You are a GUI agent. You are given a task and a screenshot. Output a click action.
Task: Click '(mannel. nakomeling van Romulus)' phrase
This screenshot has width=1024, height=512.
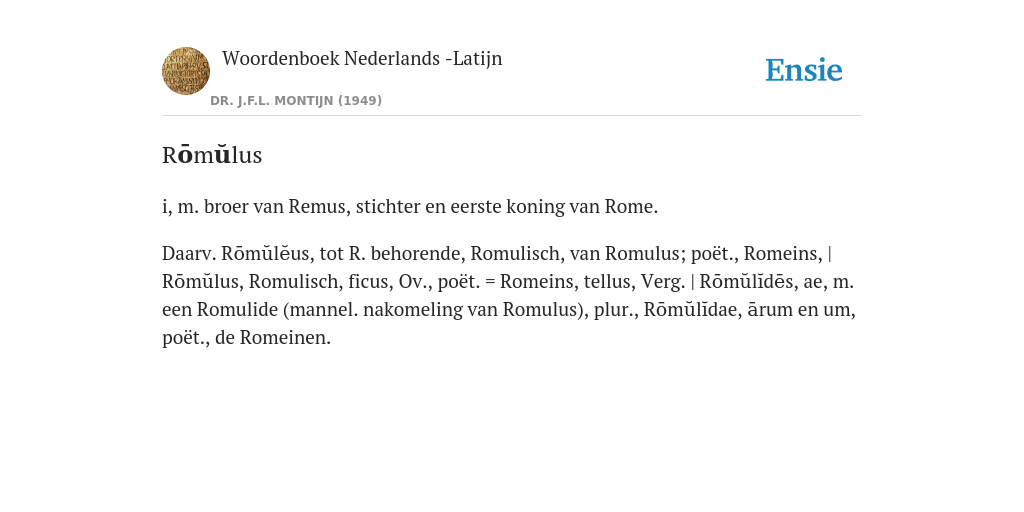[436, 310]
